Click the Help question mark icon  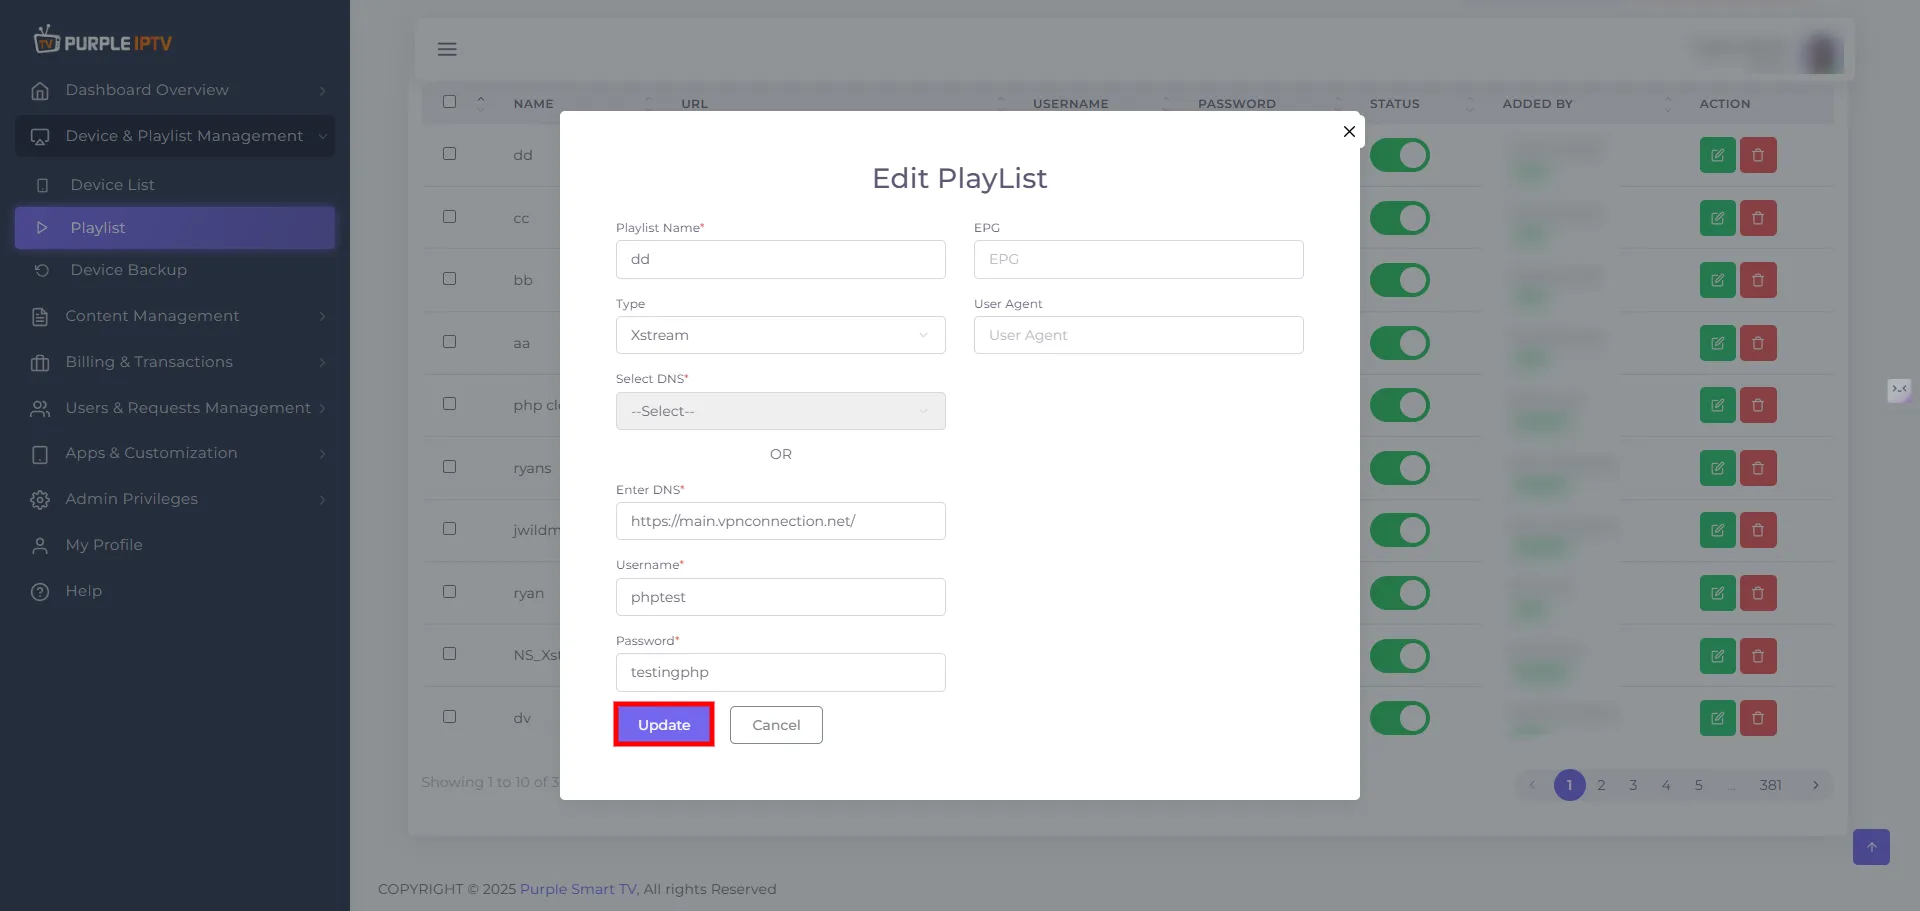click(x=40, y=591)
